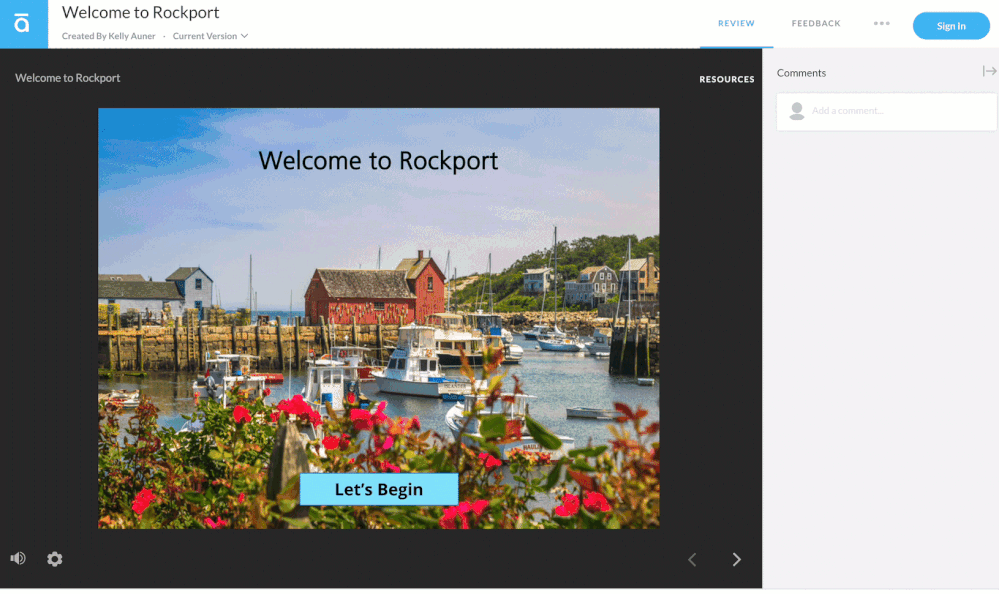
Task: Advance with the next slide arrow
Action: tap(737, 559)
